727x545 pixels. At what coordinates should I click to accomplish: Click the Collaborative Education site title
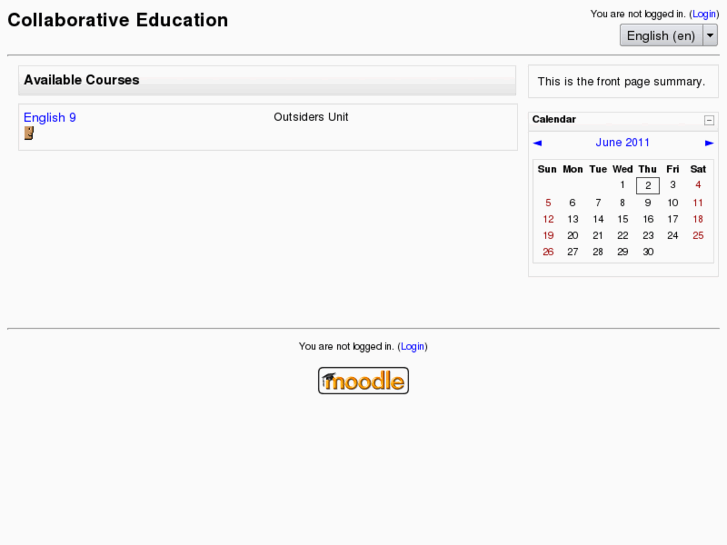click(x=118, y=20)
